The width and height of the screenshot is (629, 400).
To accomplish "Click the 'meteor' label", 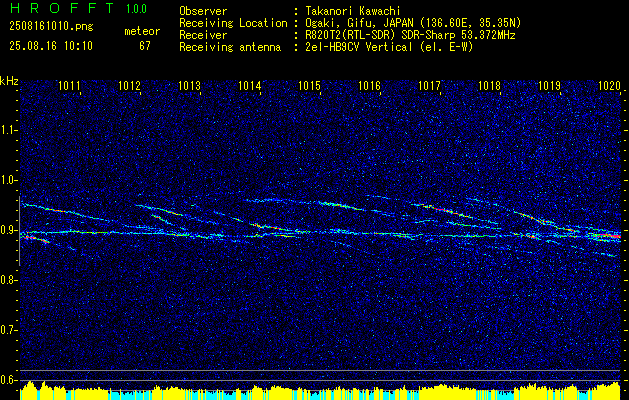I will pos(142,31).
